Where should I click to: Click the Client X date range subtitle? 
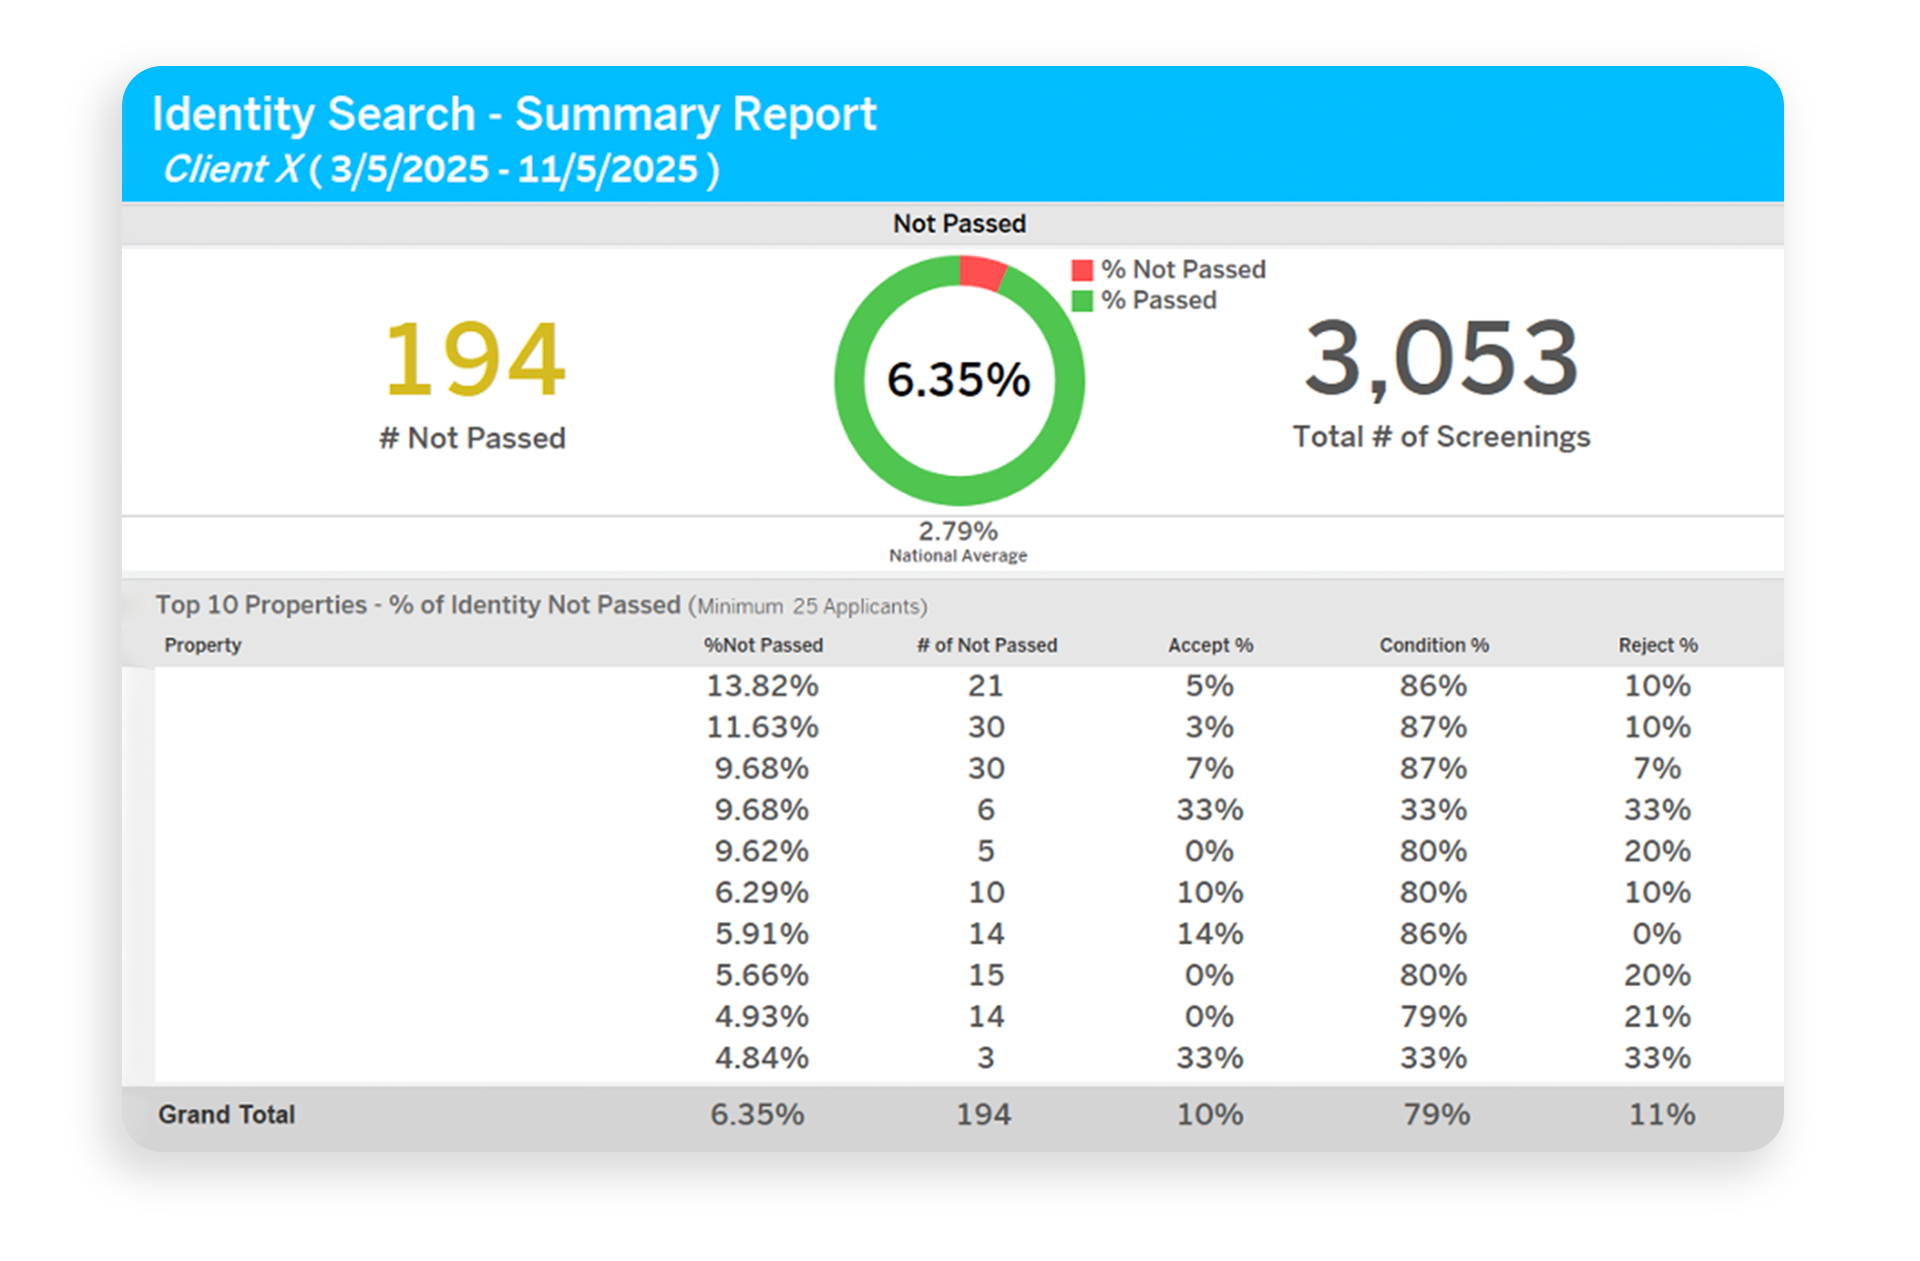[x=440, y=168]
